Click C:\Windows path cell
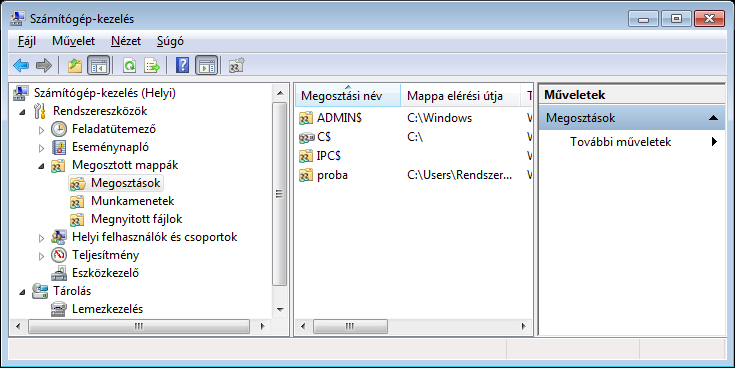735x368 pixels. pos(440,118)
